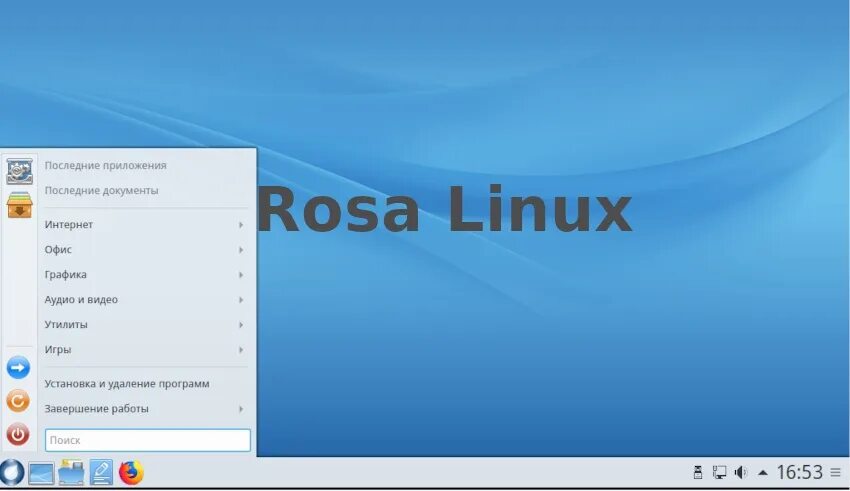This screenshot has height=491, width=850.
Task: Expand arrow next to Интернет
Action: pos(241,224)
